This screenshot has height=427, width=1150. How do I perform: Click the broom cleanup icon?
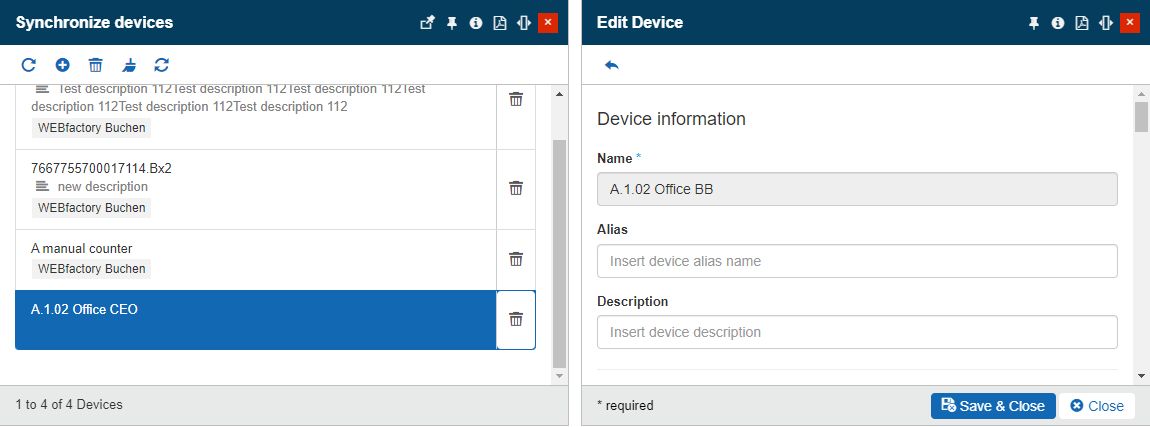(129, 65)
